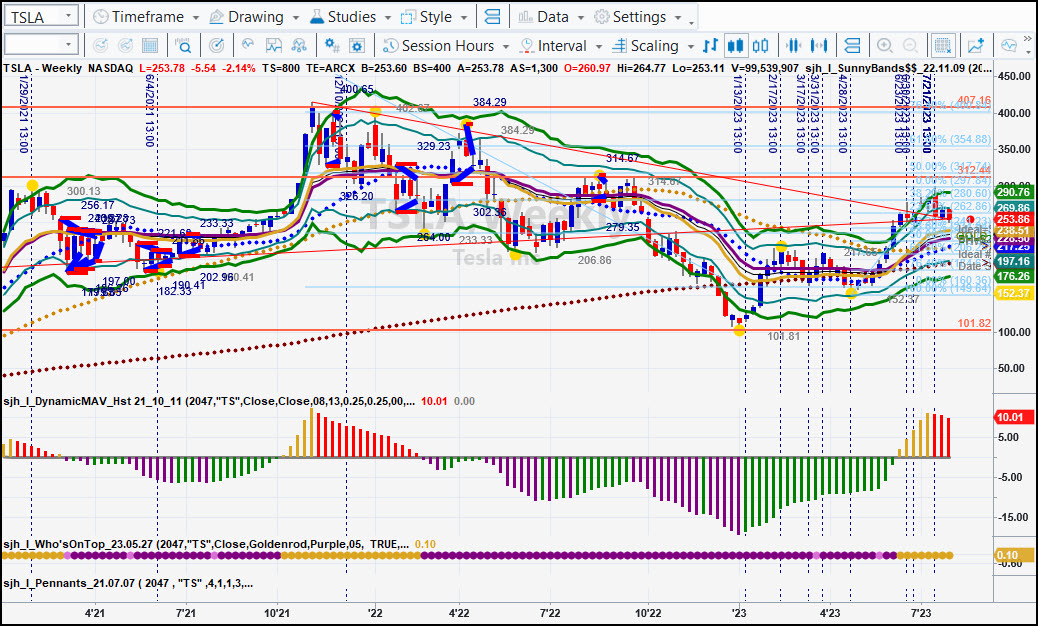Open the Interval dropdown
This screenshot has width=1038, height=626.
click(x=561, y=46)
